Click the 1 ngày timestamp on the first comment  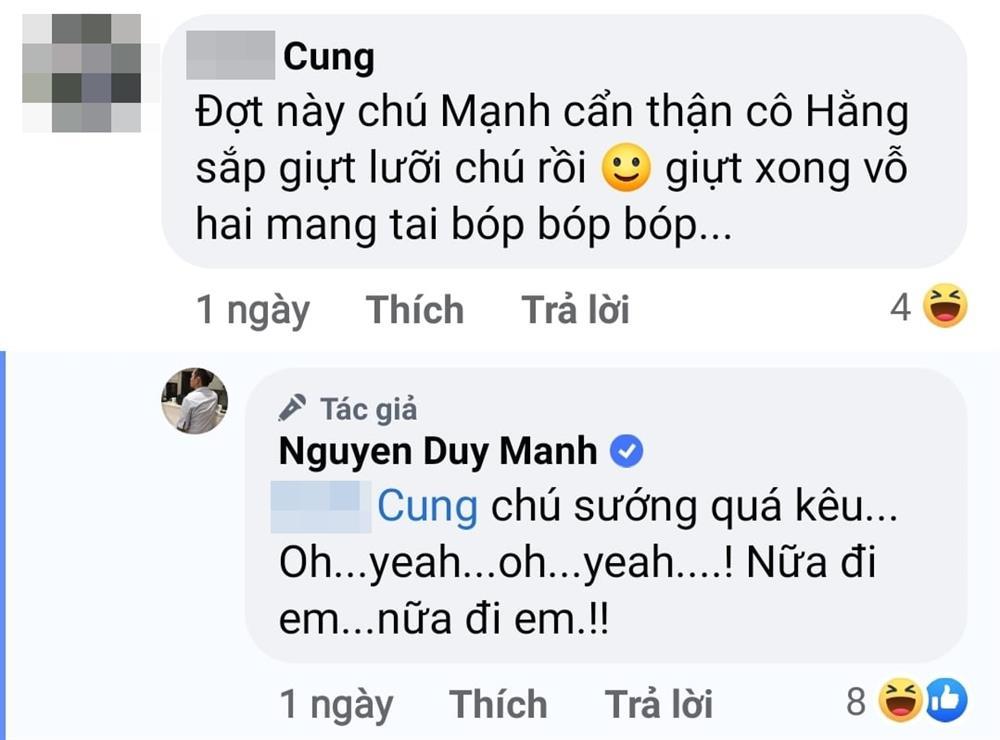(252, 309)
